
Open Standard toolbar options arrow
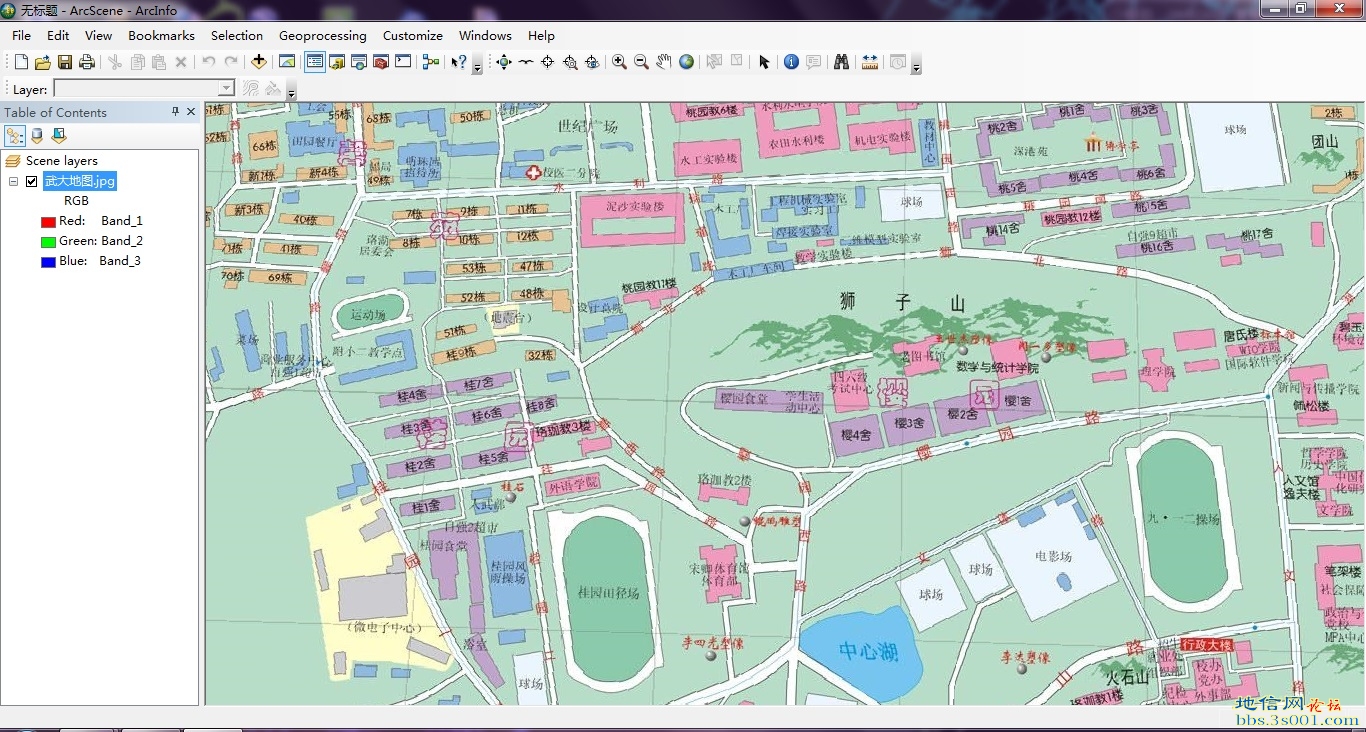click(x=477, y=65)
